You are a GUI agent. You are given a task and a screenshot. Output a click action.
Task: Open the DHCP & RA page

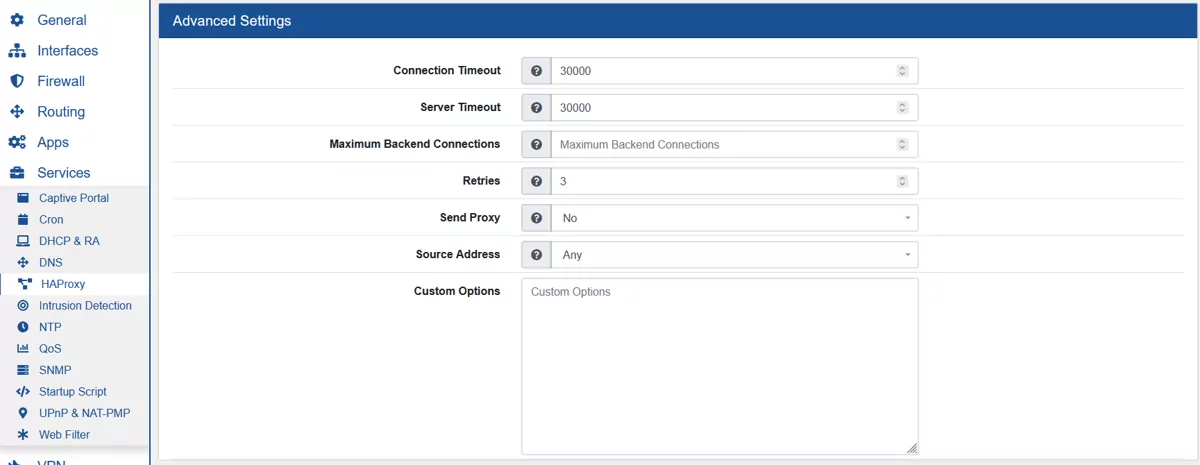click(x=69, y=241)
